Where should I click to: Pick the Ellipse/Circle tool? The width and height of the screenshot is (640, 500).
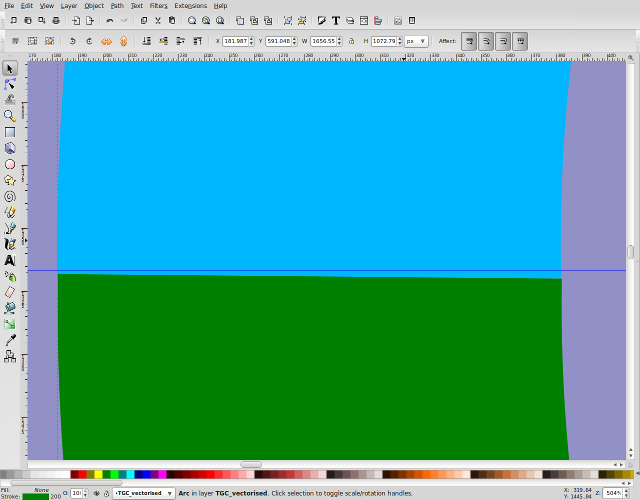10,164
